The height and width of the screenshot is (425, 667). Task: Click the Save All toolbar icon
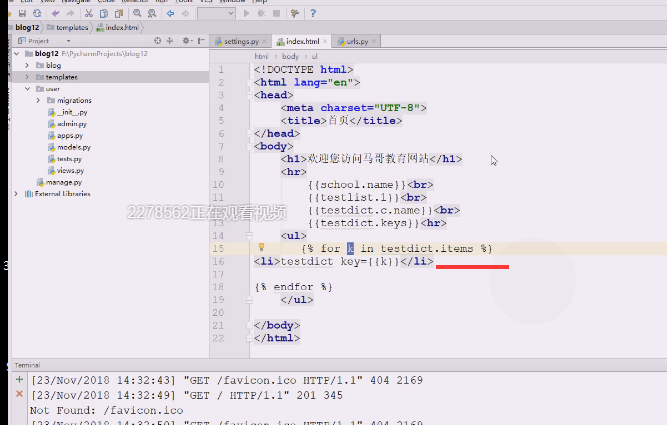coord(22,14)
